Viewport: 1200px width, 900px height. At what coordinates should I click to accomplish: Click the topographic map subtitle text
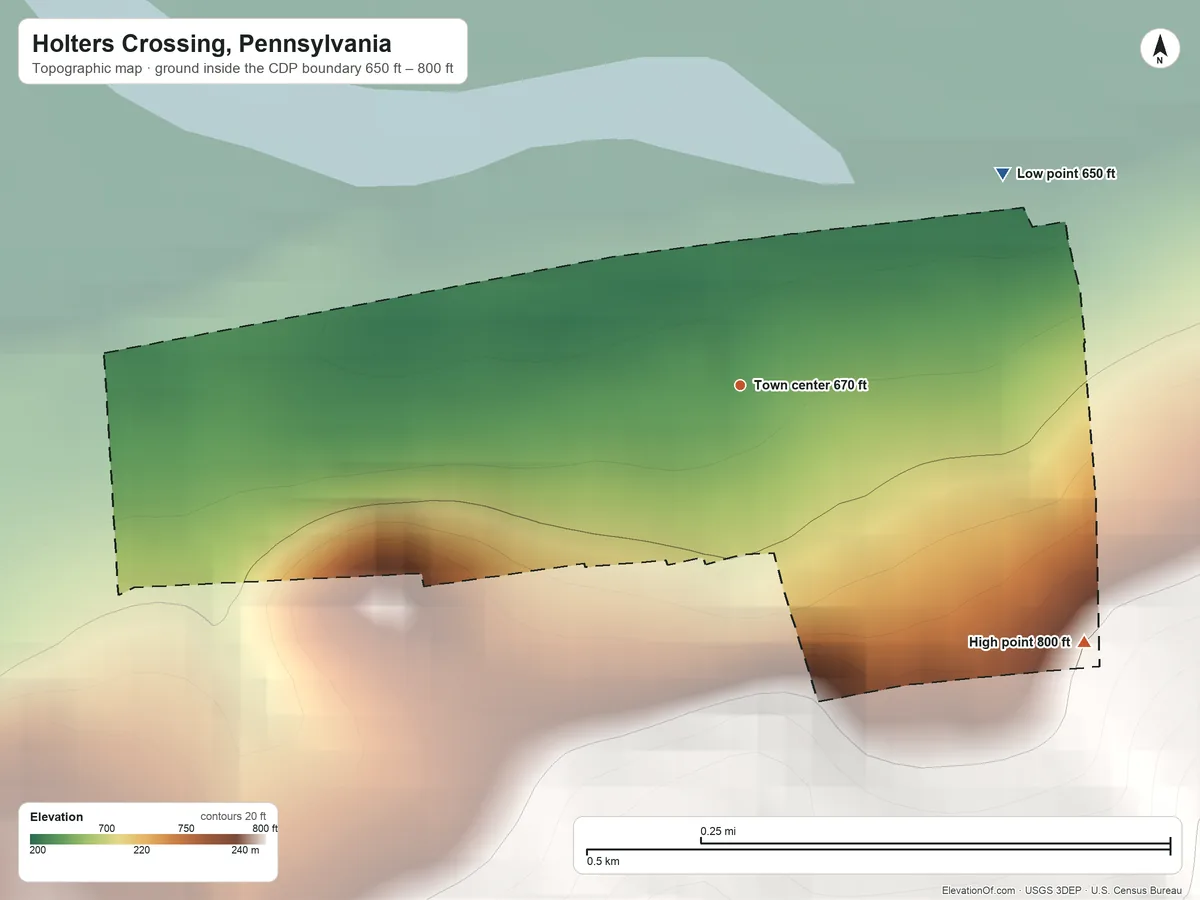243,70
